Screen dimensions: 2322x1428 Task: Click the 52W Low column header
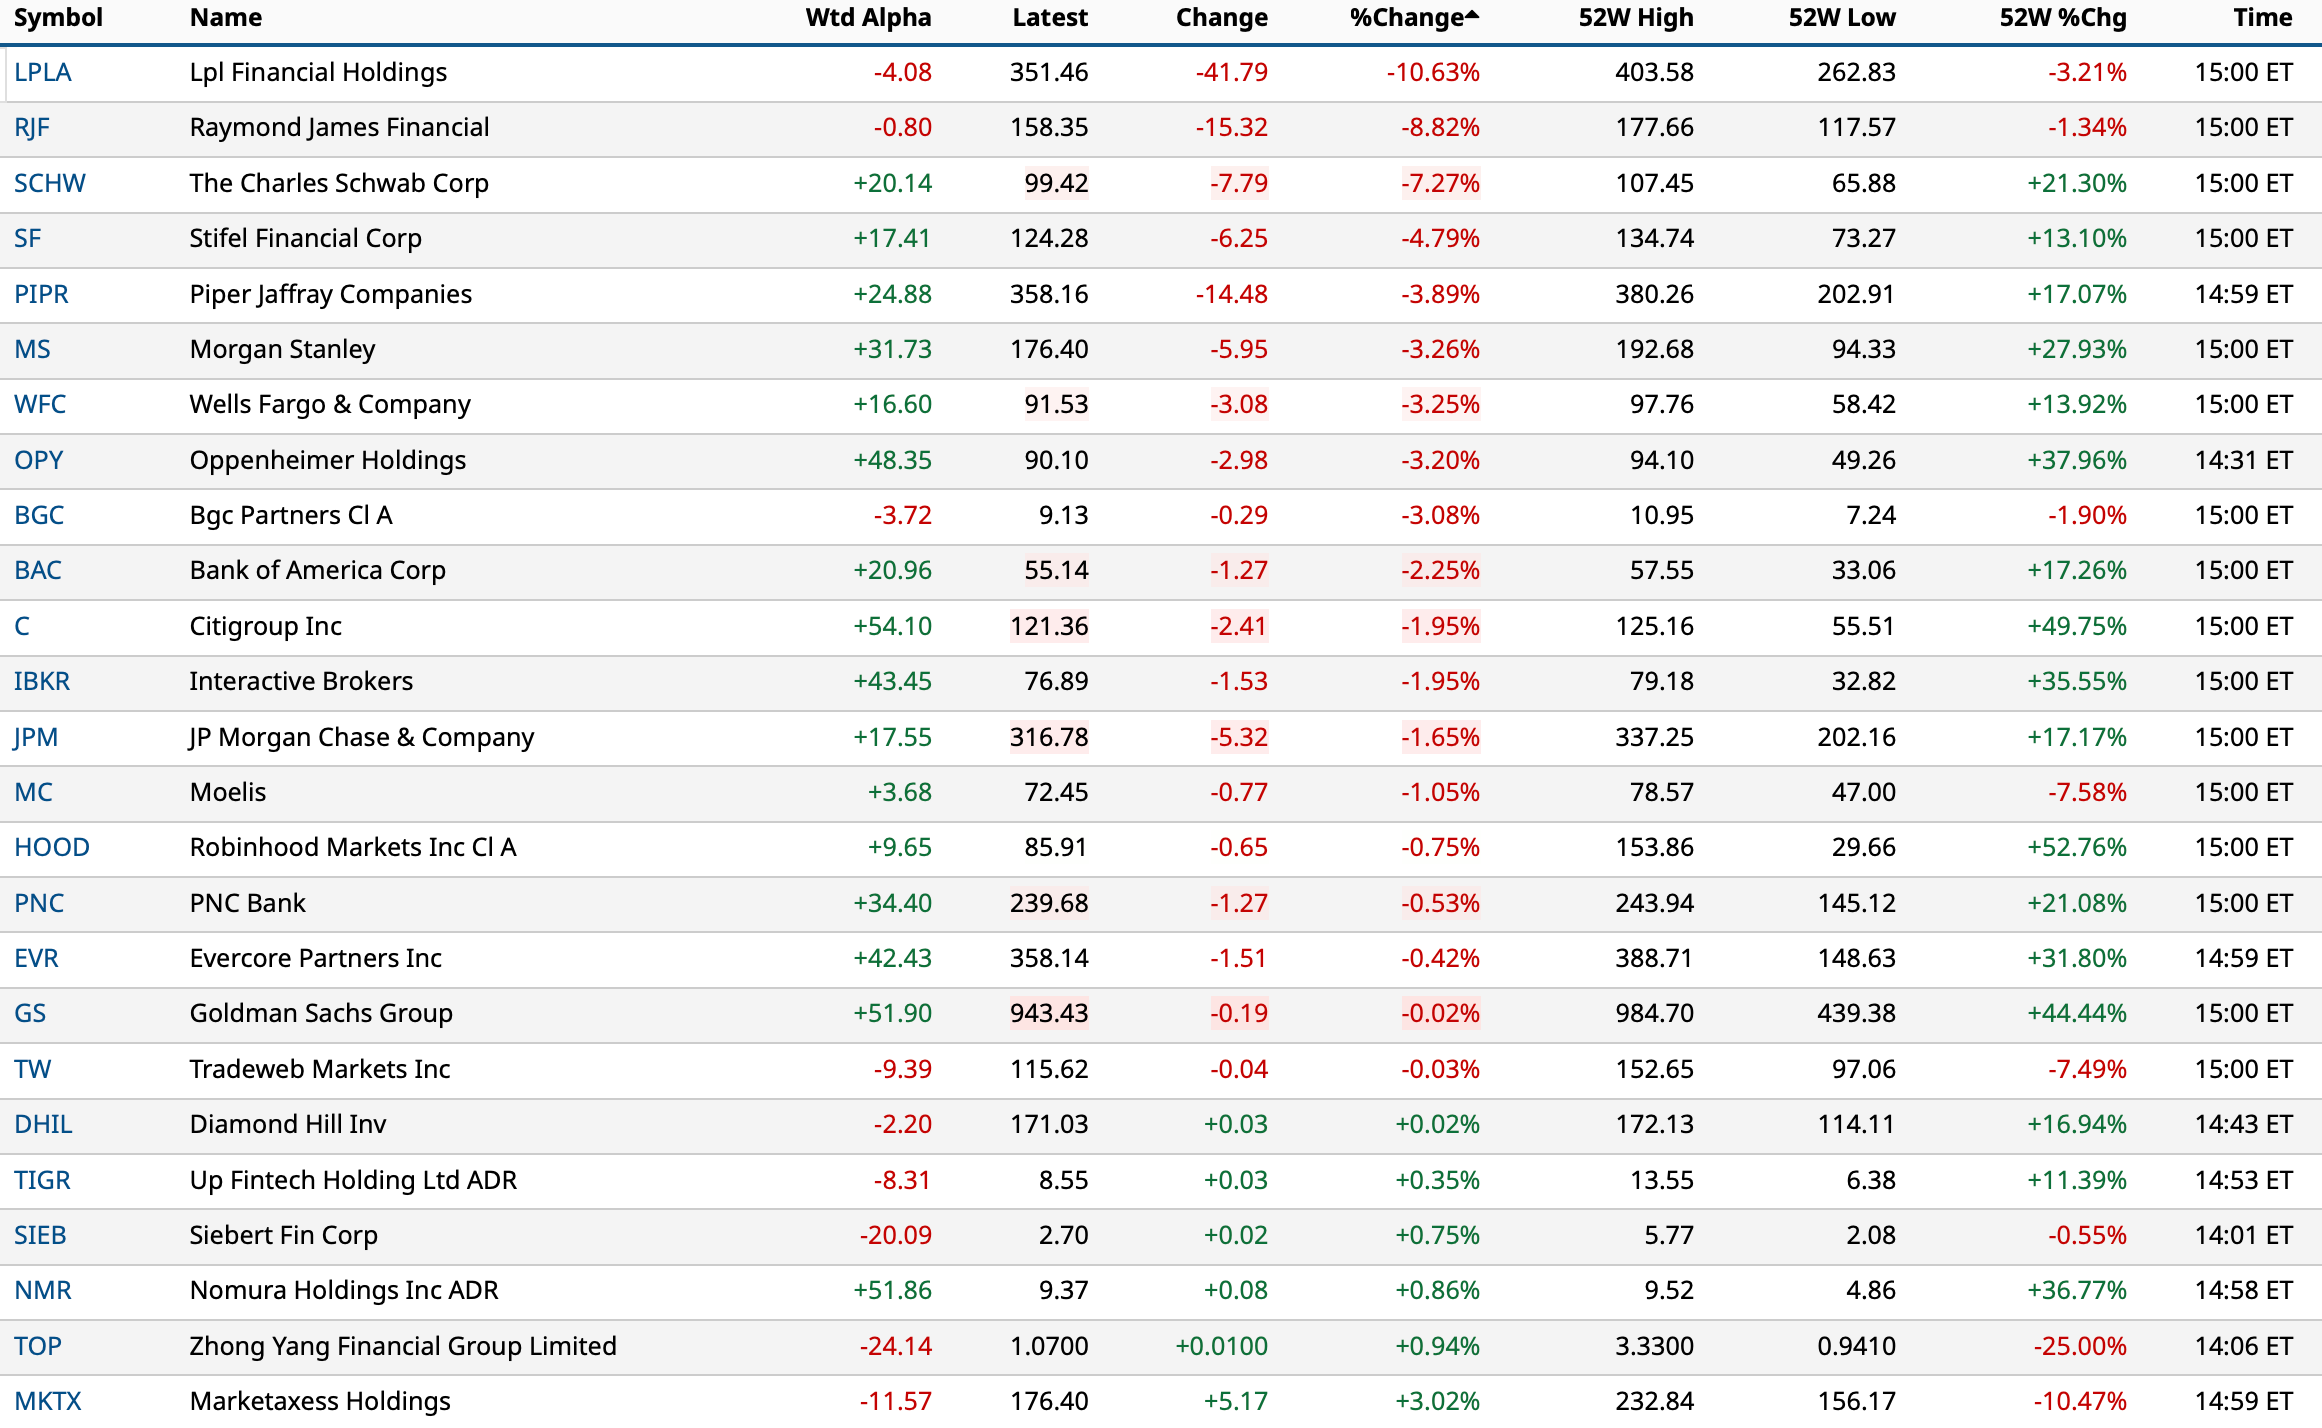coord(1841,18)
